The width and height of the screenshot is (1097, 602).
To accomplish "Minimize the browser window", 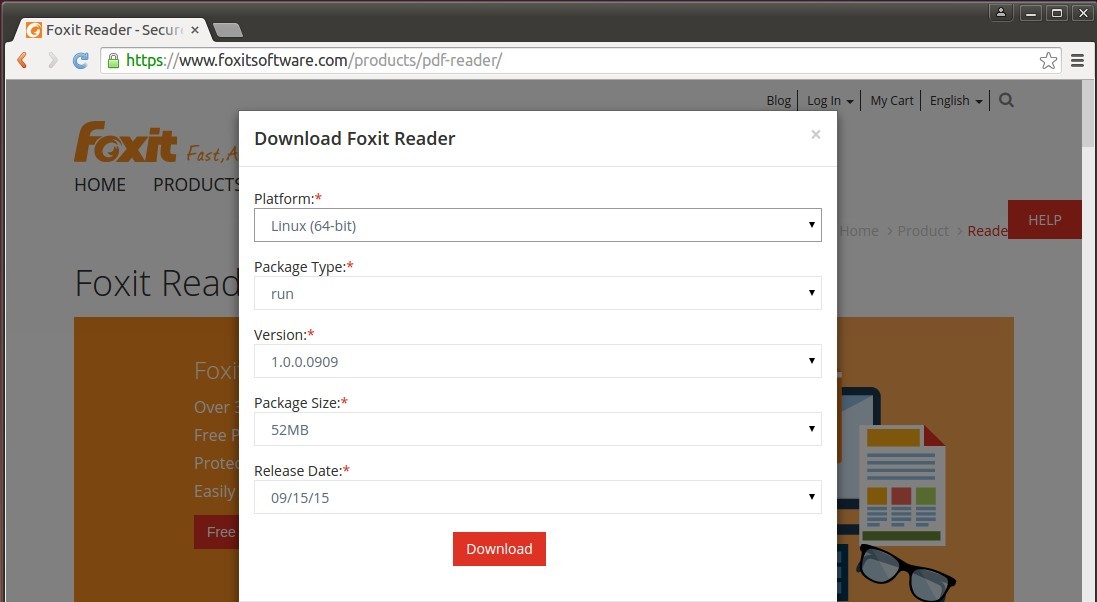I will tap(1031, 13).
